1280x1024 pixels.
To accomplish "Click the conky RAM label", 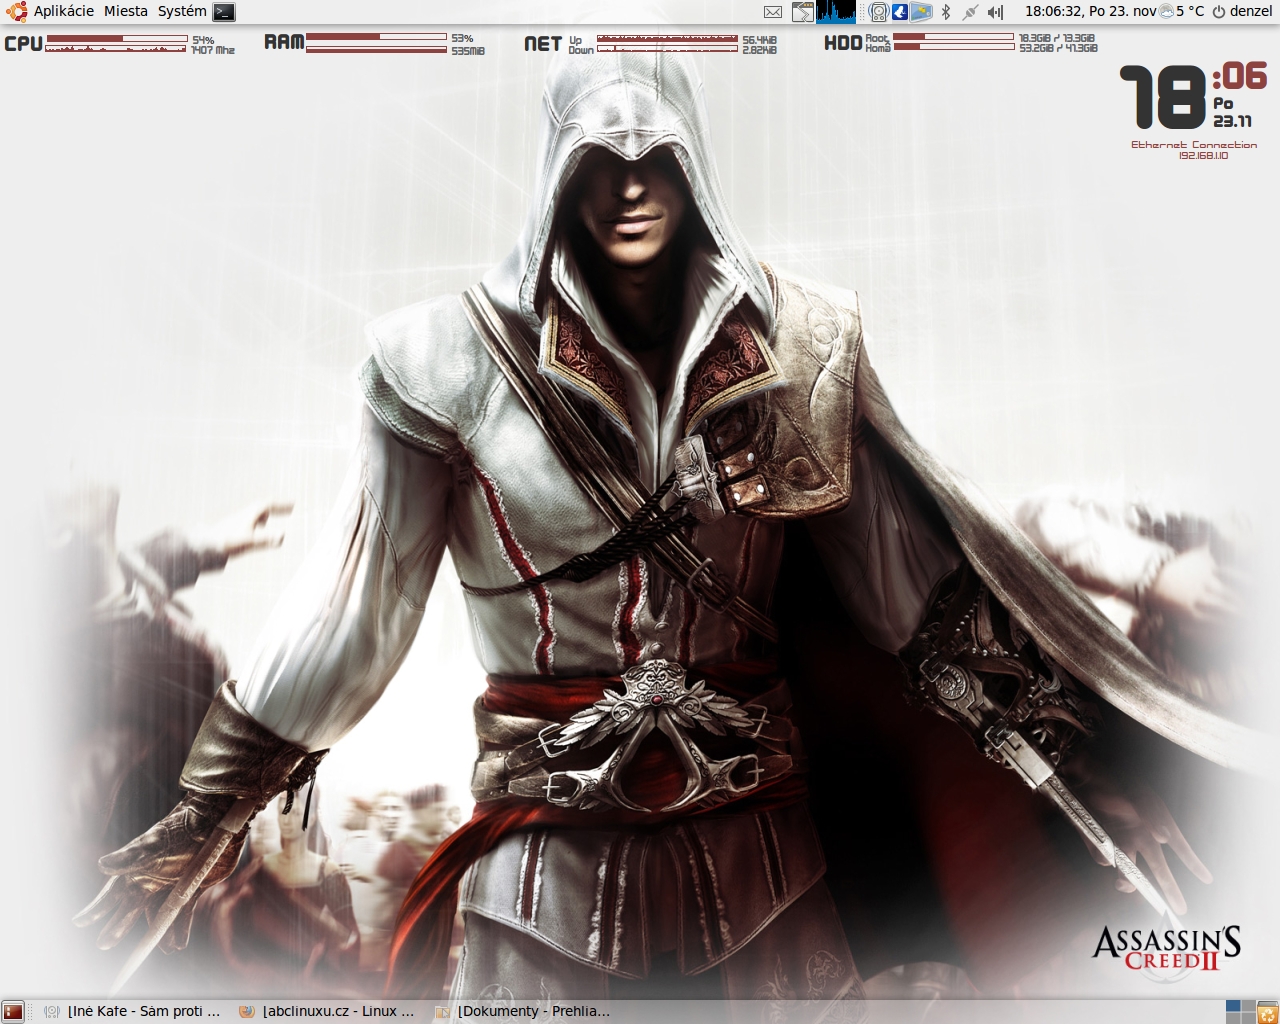I will (x=284, y=42).
